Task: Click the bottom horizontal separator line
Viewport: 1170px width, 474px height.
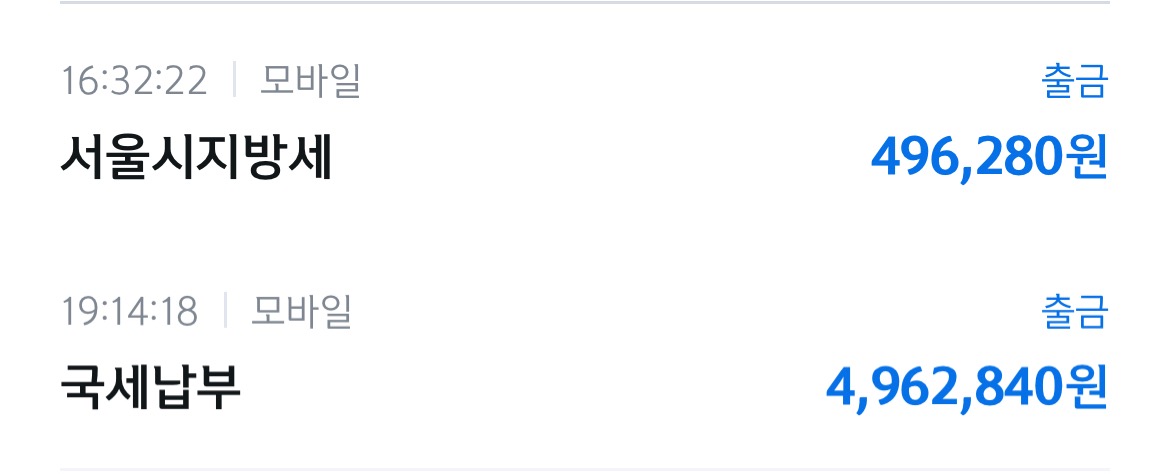Action: tap(585, 468)
